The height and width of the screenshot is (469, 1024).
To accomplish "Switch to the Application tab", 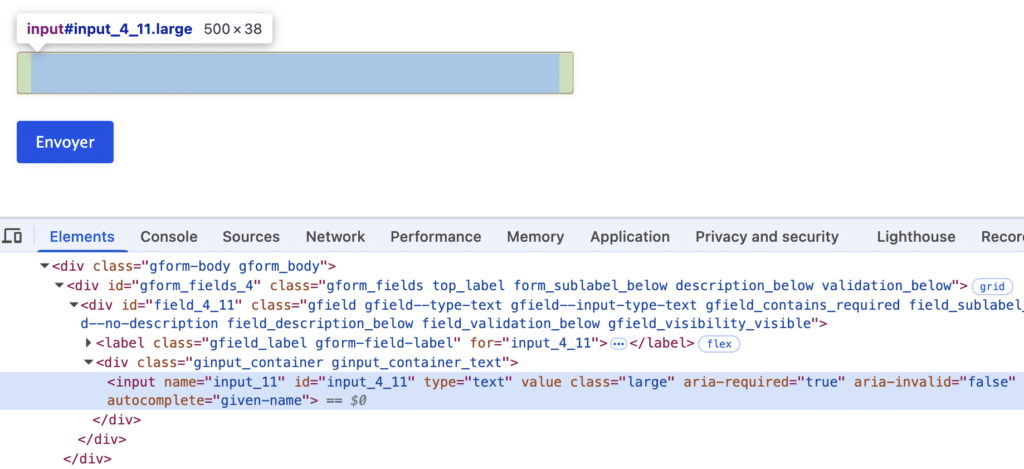I will tap(630, 237).
